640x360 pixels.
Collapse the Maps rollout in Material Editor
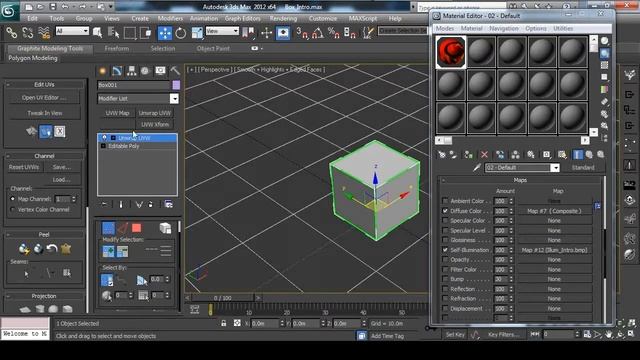pyautogui.click(x=520, y=180)
